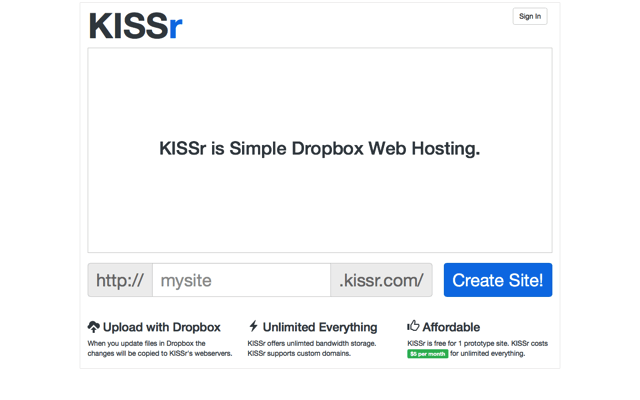Click the Sign In button
The width and height of the screenshot is (640, 400).
tap(530, 16)
